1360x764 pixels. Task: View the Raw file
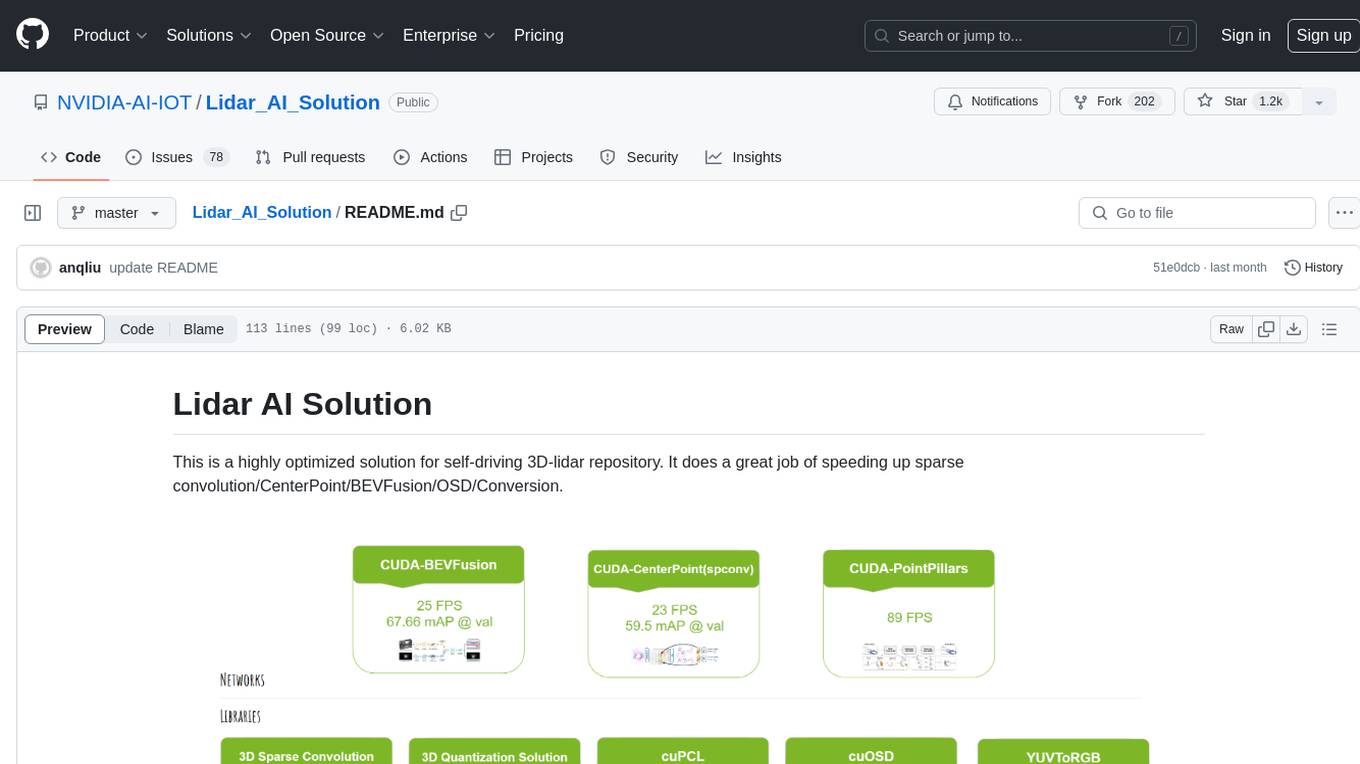[x=1231, y=329]
